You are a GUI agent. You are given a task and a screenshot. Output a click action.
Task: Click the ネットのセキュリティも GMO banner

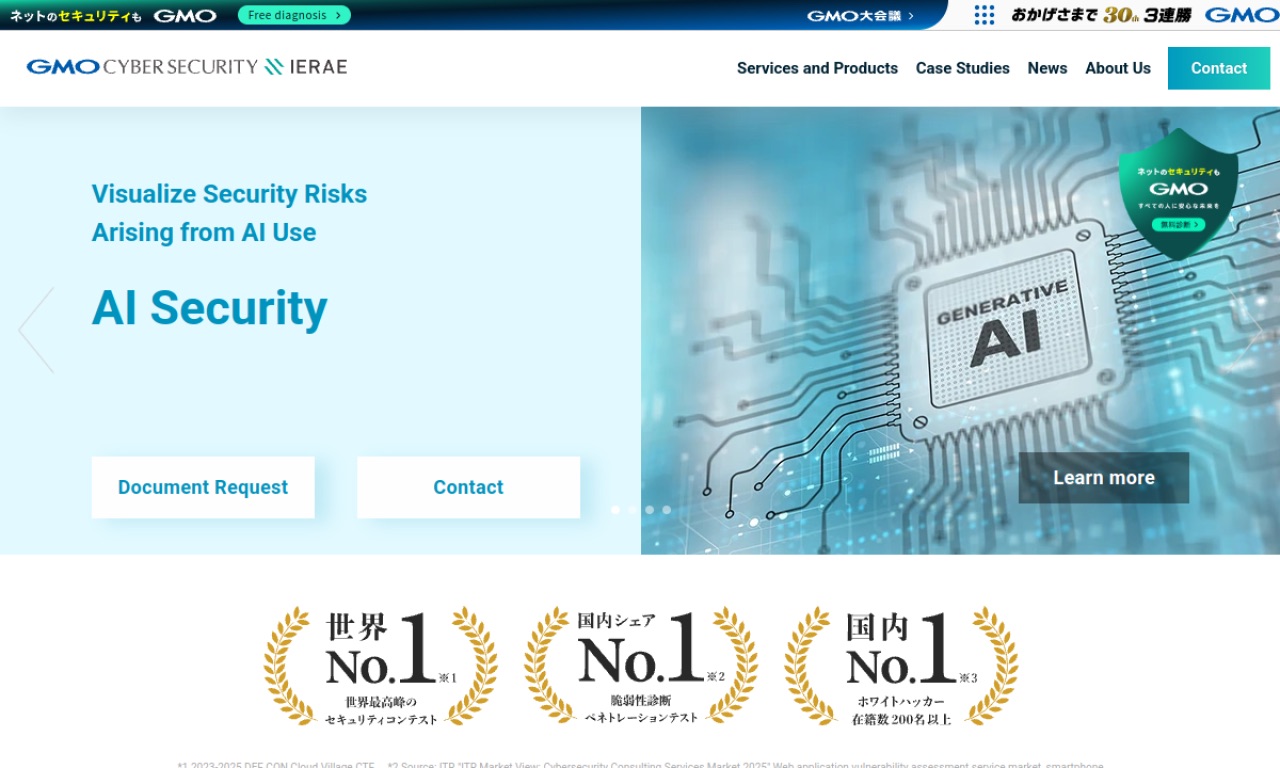pyautogui.click(x=113, y=15)
